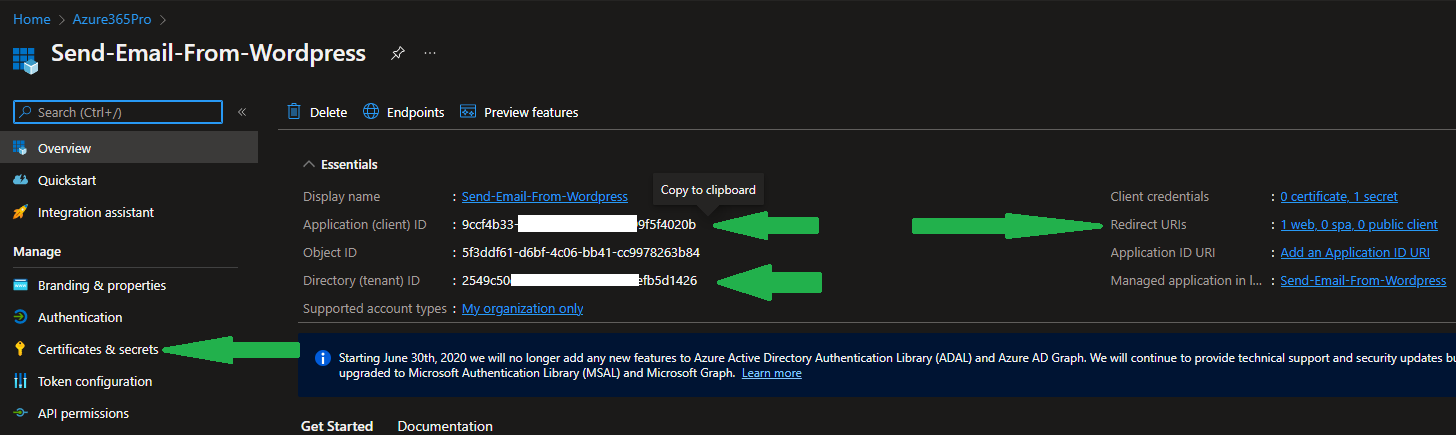Click the Delete trash icon
The height and width of the screenshot is (435, 1456).
click(294, 111)
